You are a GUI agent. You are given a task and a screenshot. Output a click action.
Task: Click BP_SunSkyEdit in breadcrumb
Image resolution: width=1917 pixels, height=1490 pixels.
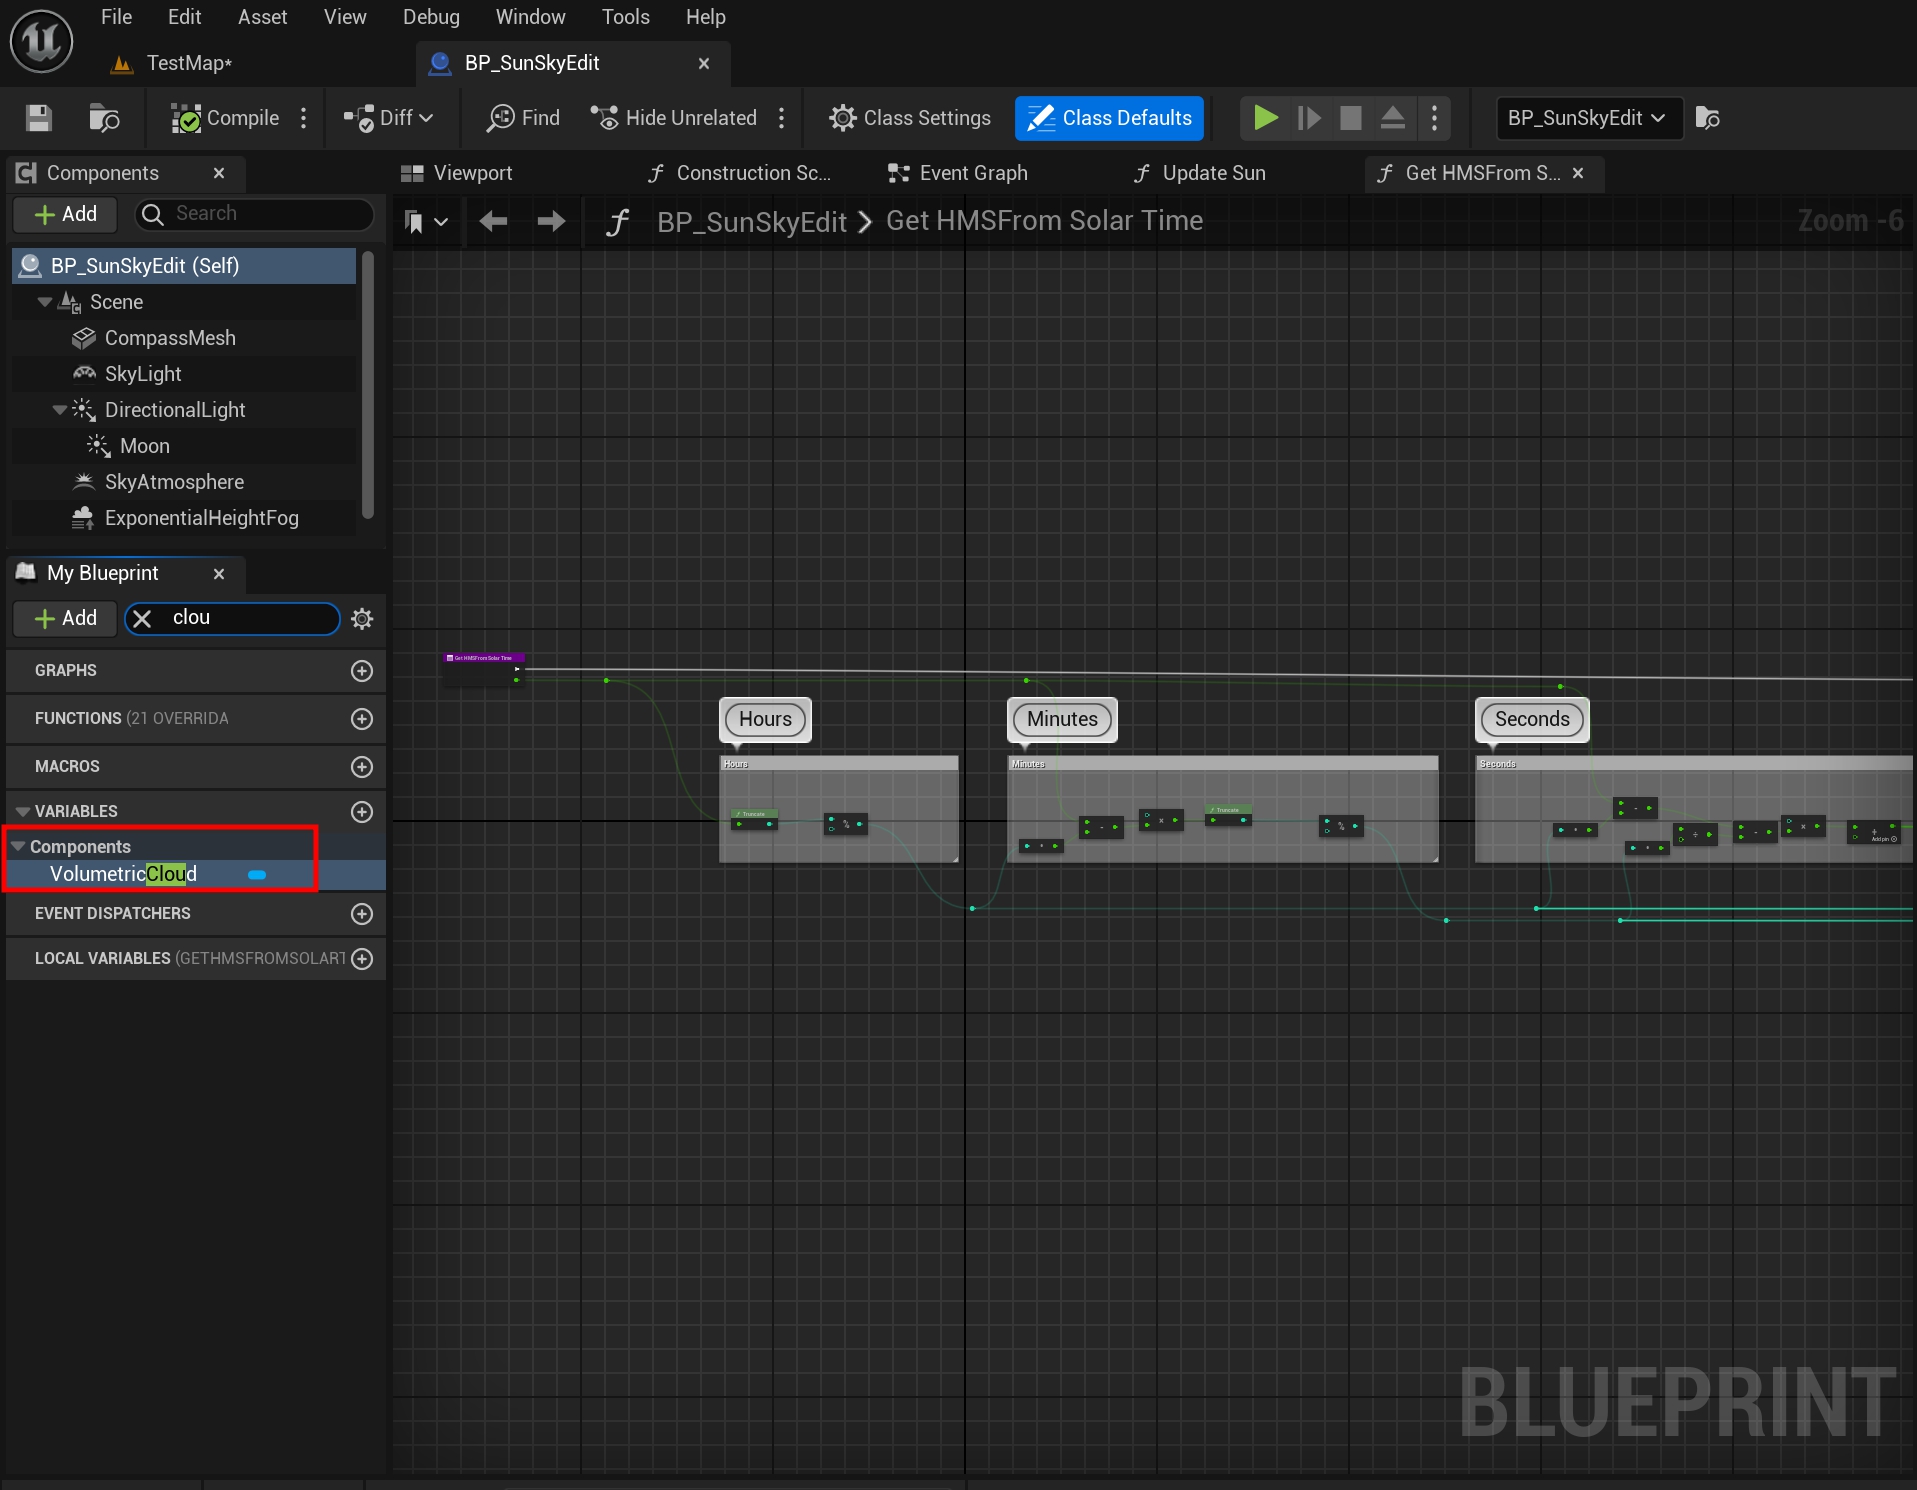tap(751, 222)
